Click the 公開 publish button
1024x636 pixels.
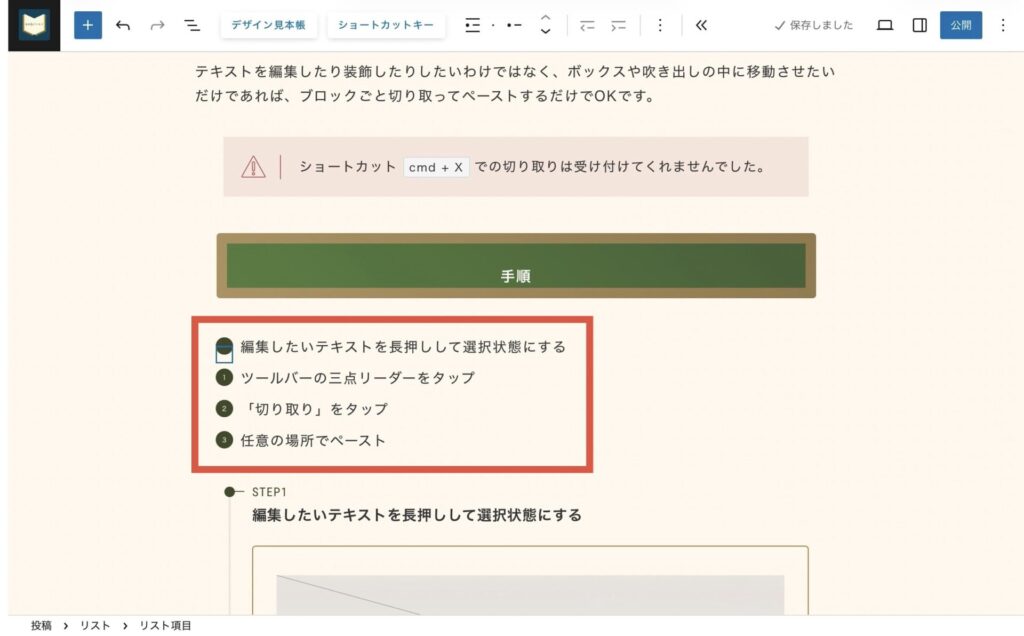pyautogui.click(x=960, y=25)
